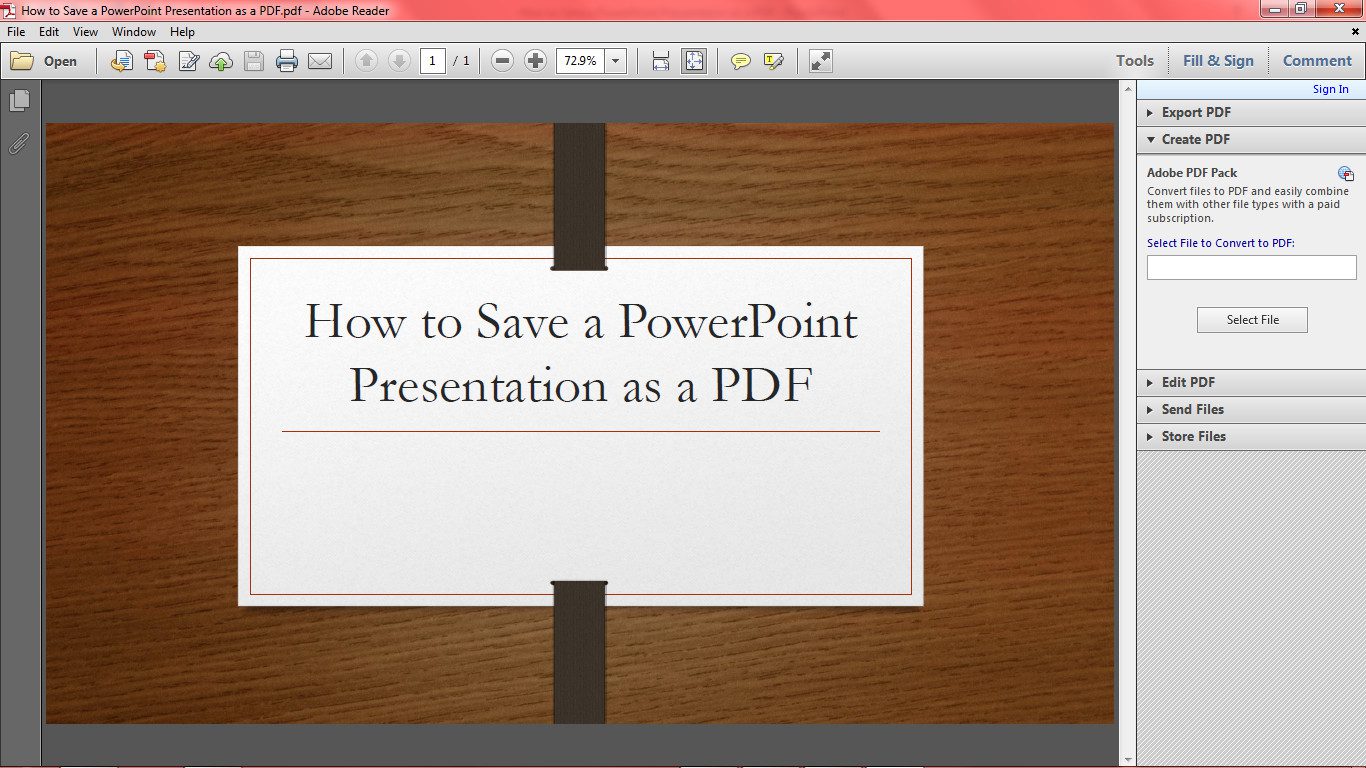Open the View menu
1366x768 pixels.
tap(85, 32)
